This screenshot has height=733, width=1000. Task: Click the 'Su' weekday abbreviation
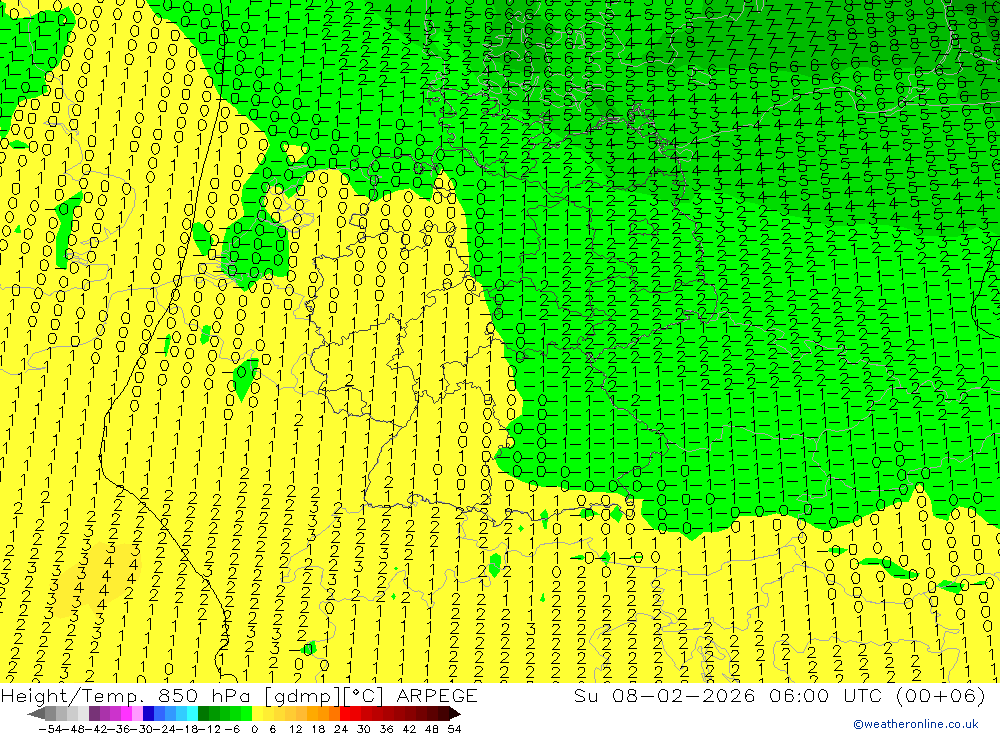click(x=585, y=695)
